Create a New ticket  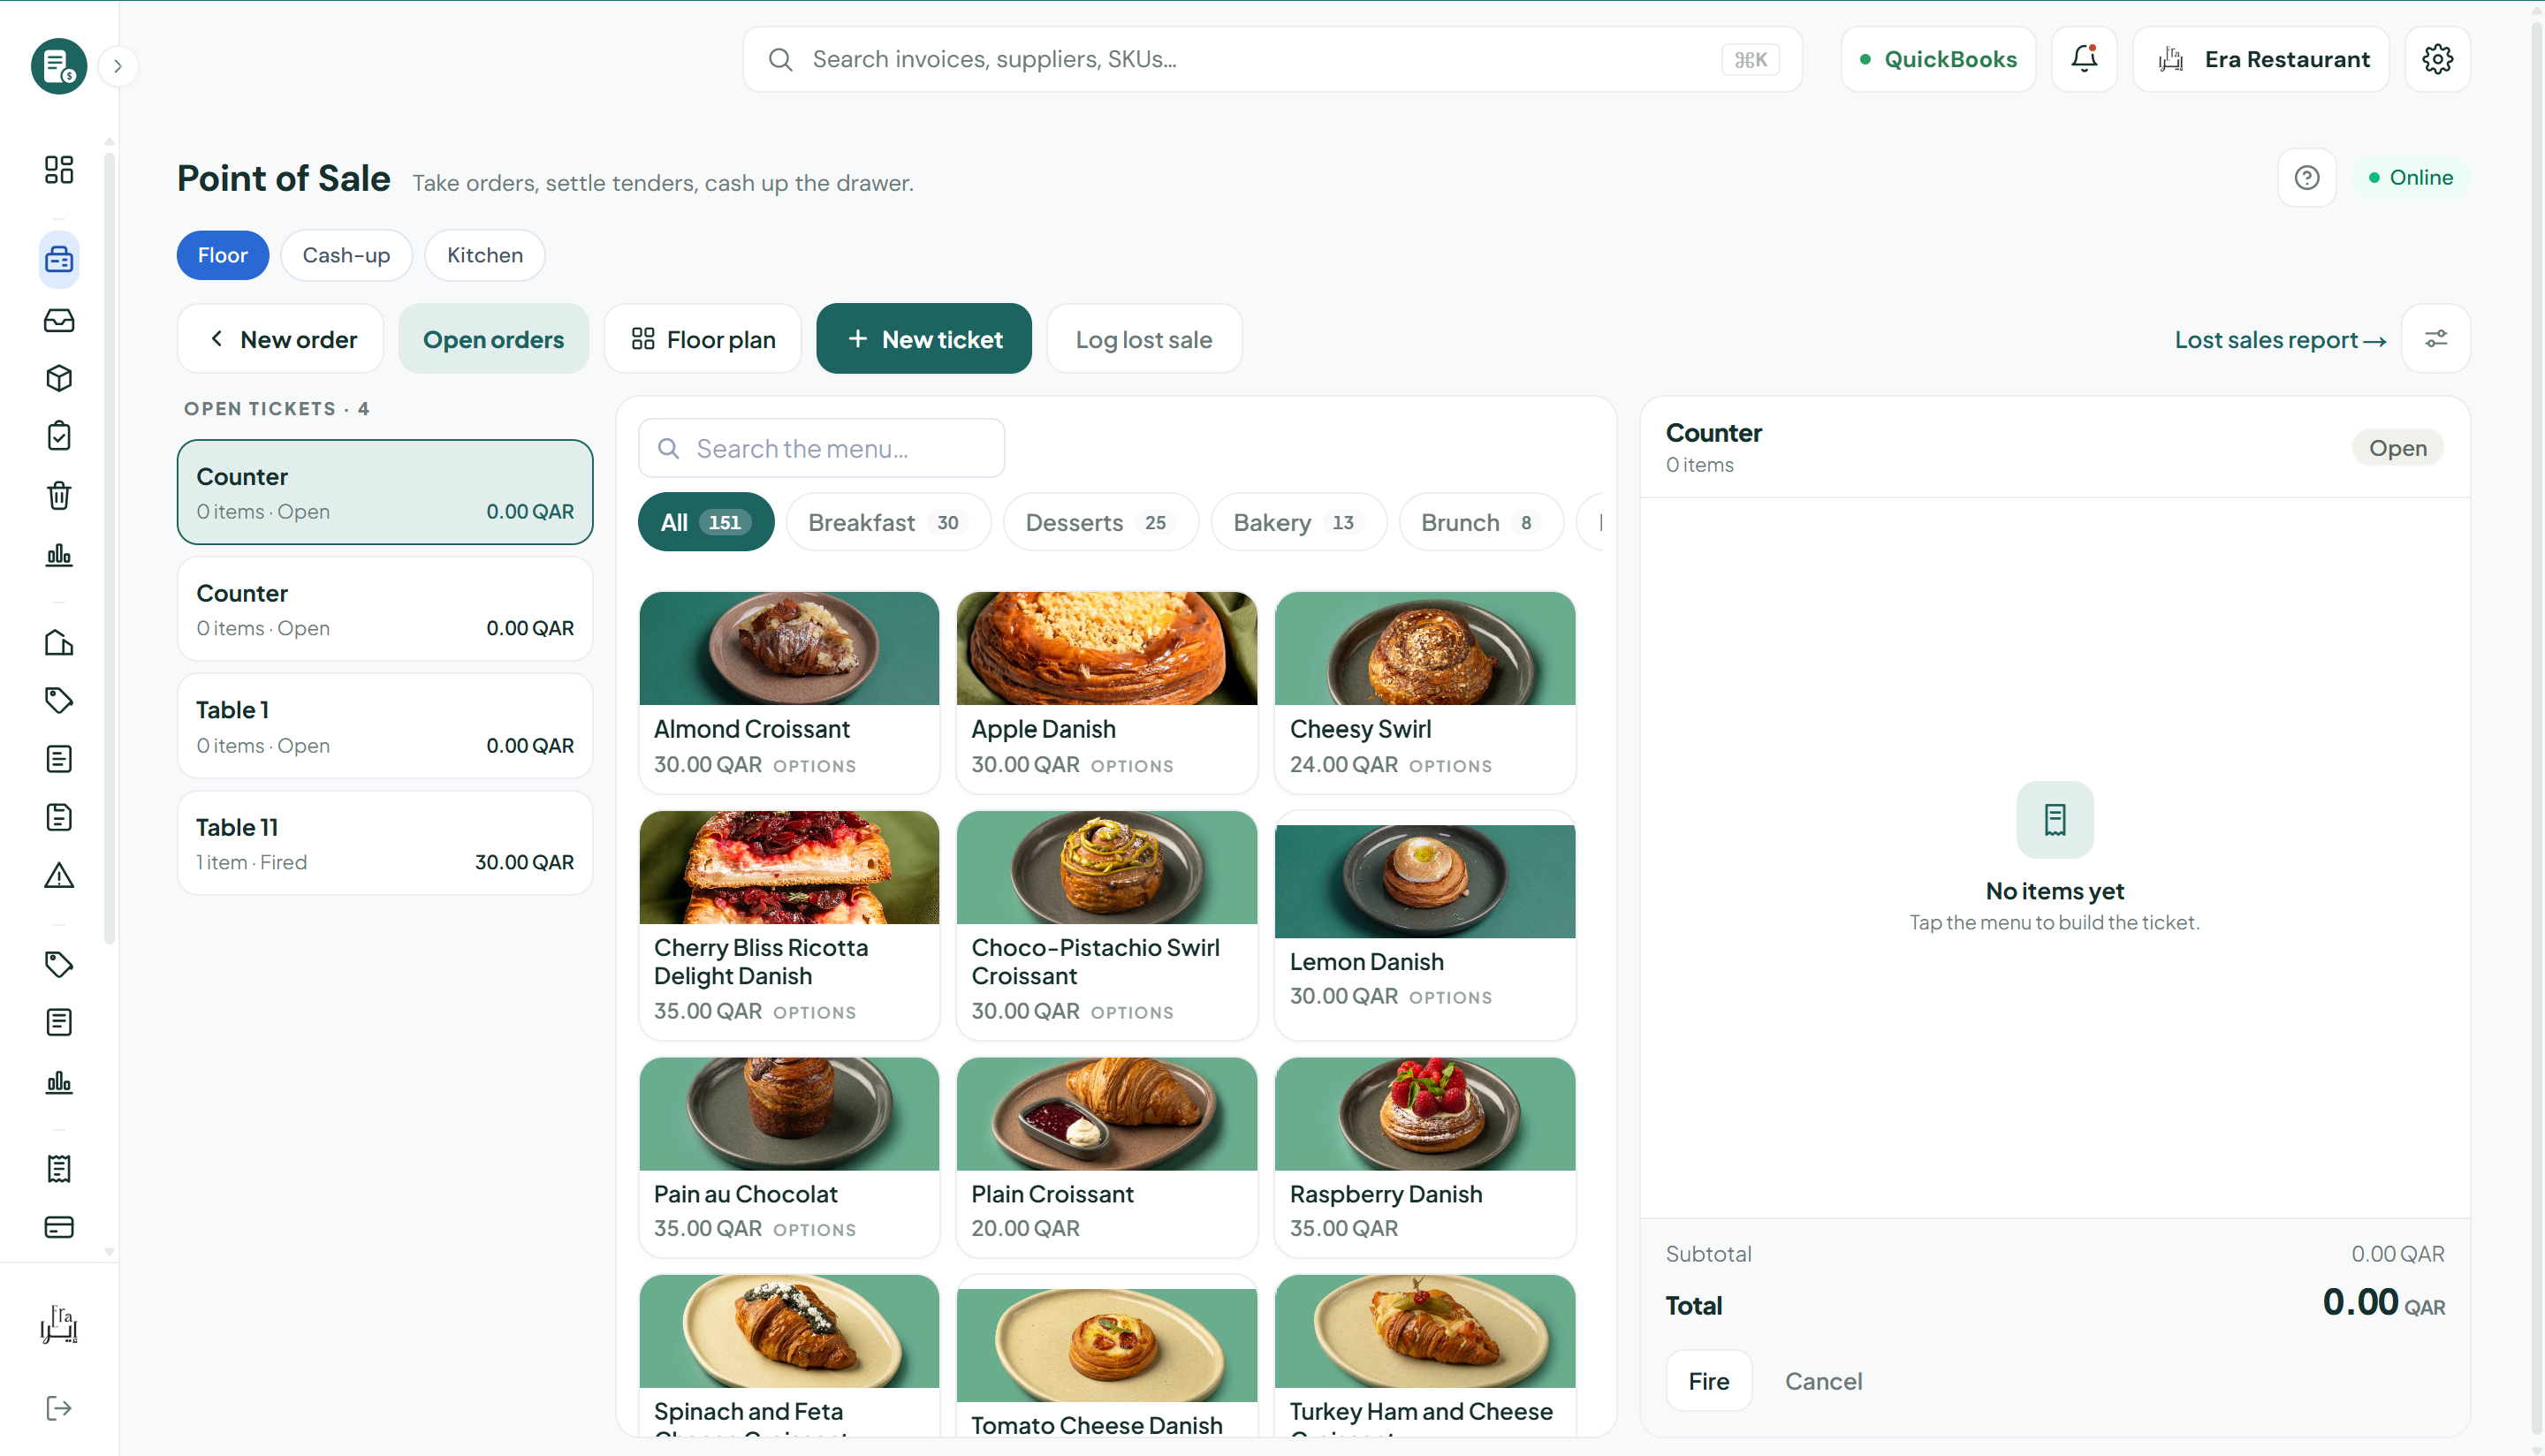pyautogui.click(x=924, y=339)
